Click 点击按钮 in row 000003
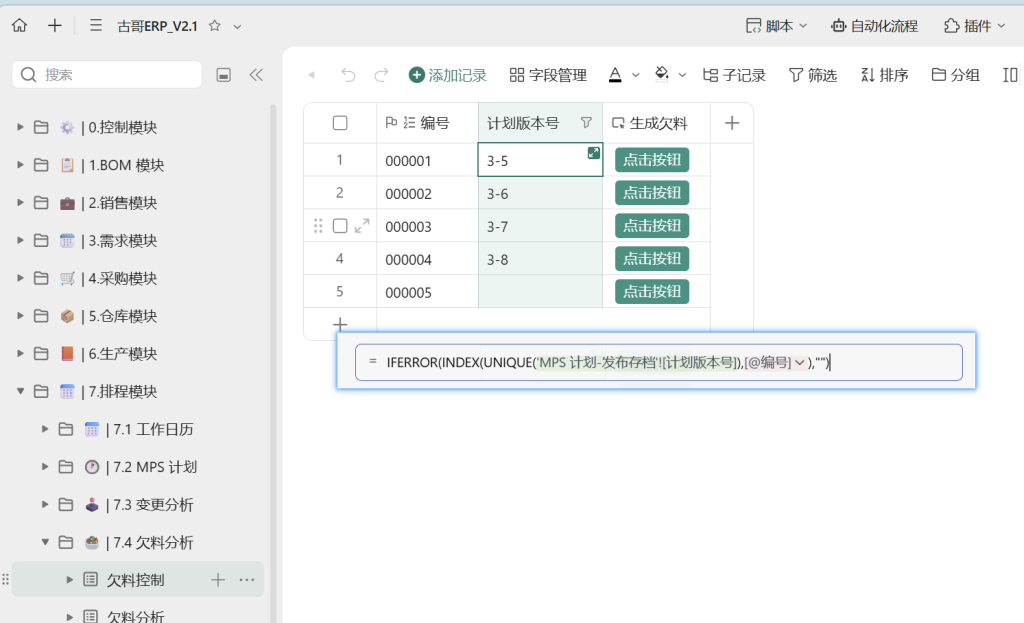1024x623 pixels. pos(652,226)
